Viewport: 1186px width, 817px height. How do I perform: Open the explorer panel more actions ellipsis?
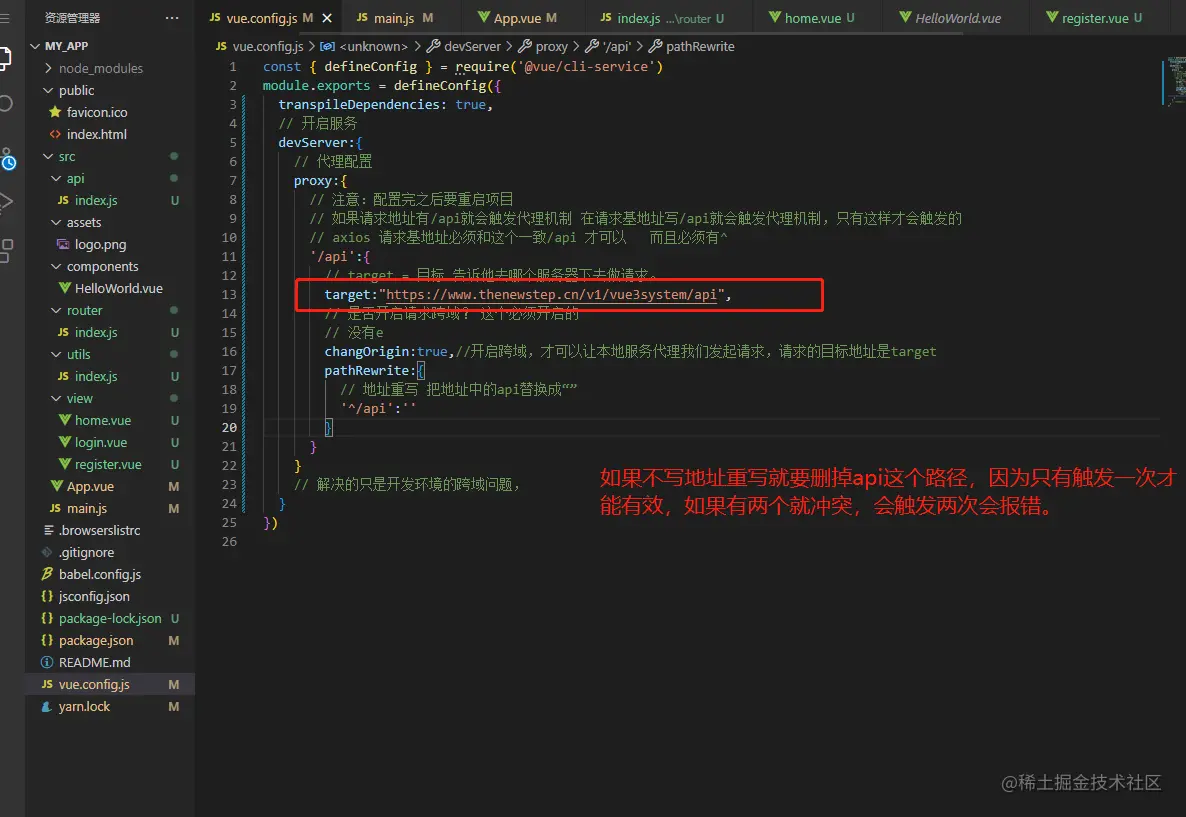[172, 17]
